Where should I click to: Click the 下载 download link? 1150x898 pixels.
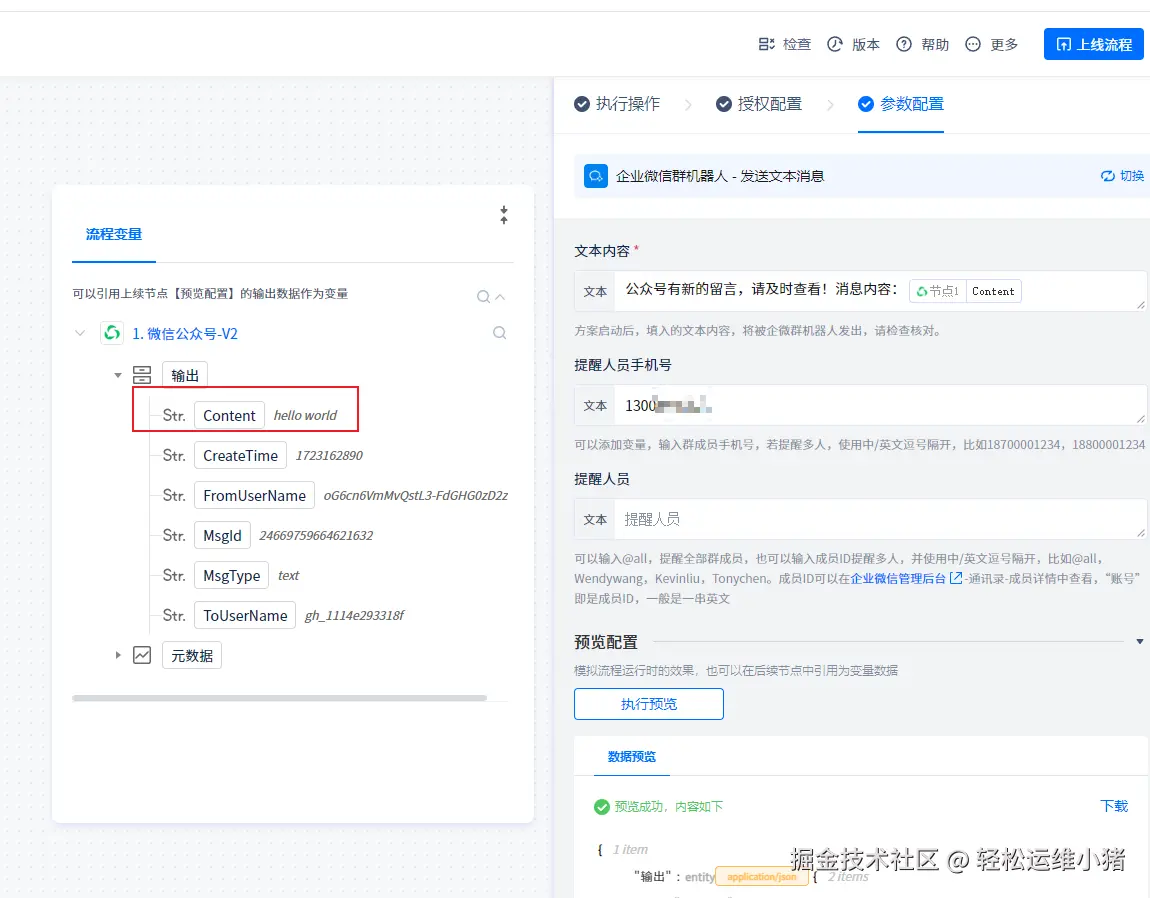1114,806
